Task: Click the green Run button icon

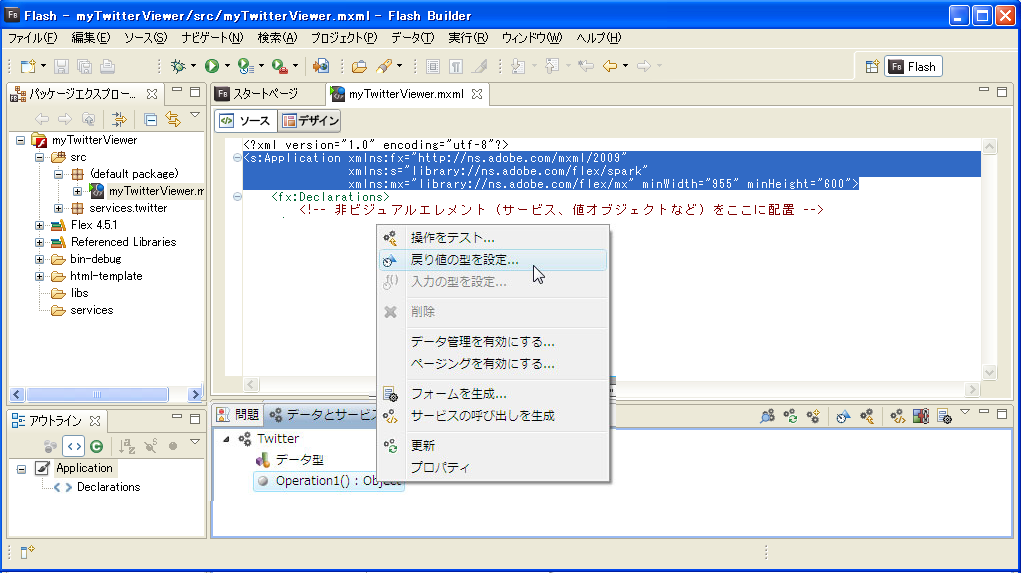Action: [x=212, y=66]
